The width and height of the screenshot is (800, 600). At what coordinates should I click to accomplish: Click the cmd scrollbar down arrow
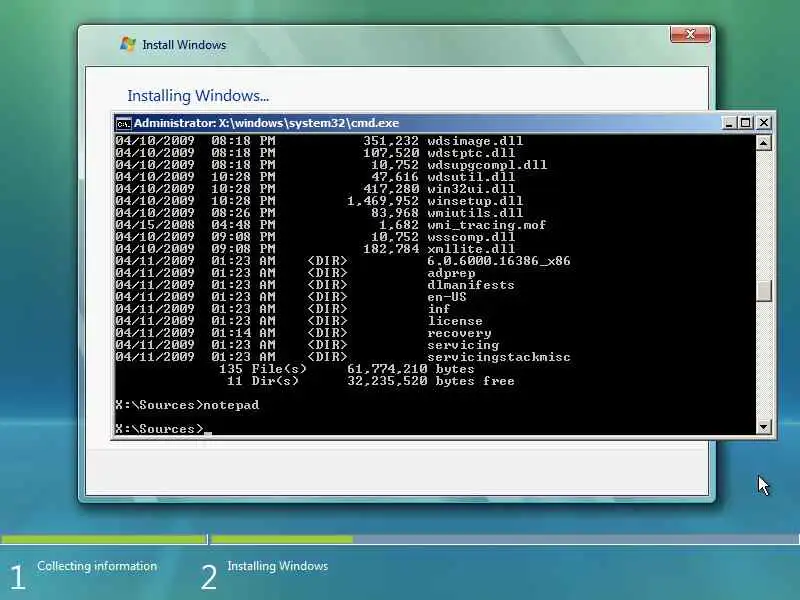(763, 427)
